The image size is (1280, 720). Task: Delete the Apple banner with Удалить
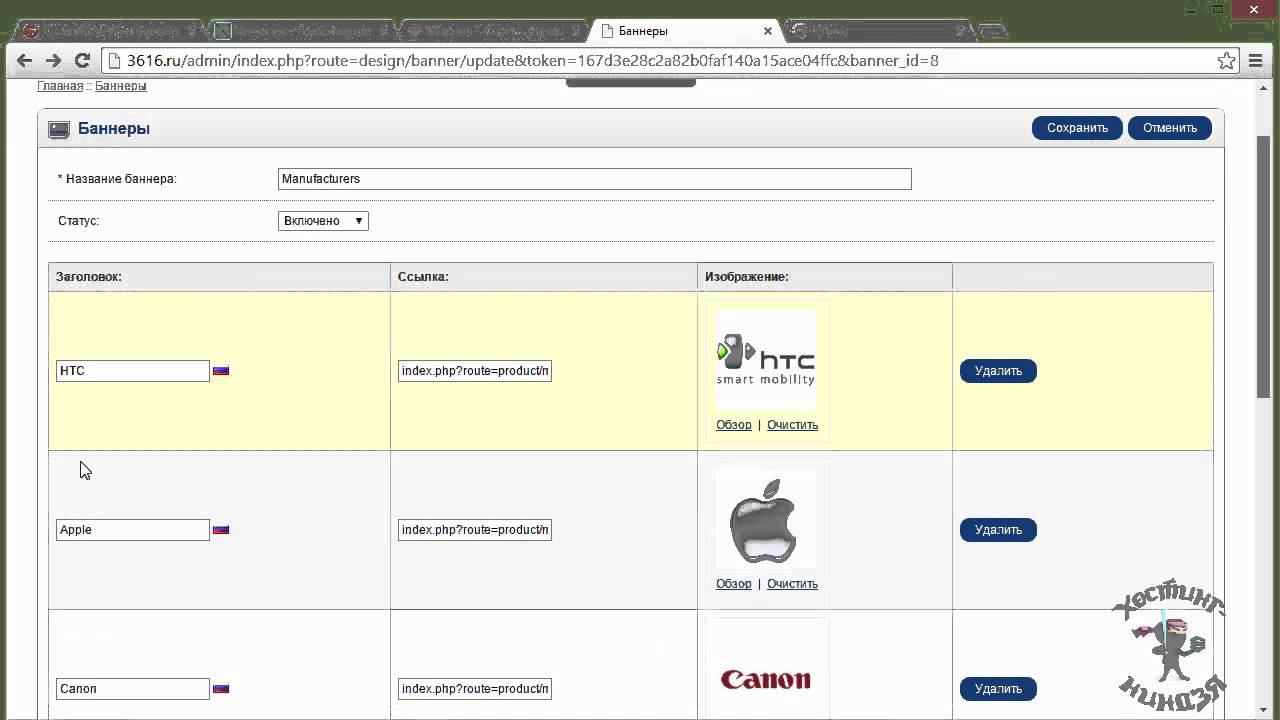(998, 530)
